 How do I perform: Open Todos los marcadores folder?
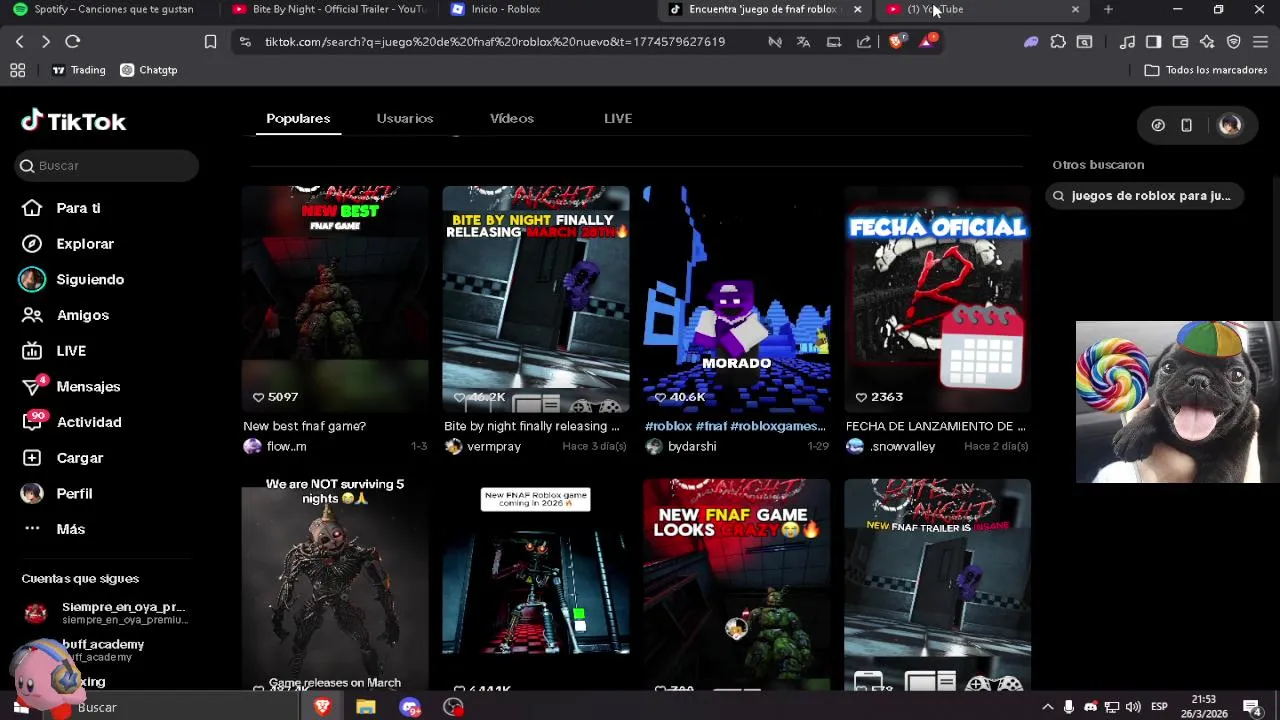click(x=1206, y=70)
